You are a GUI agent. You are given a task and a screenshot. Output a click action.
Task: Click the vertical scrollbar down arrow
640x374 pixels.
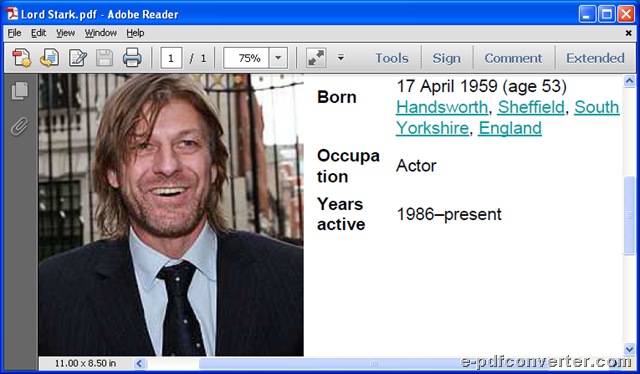629,349
